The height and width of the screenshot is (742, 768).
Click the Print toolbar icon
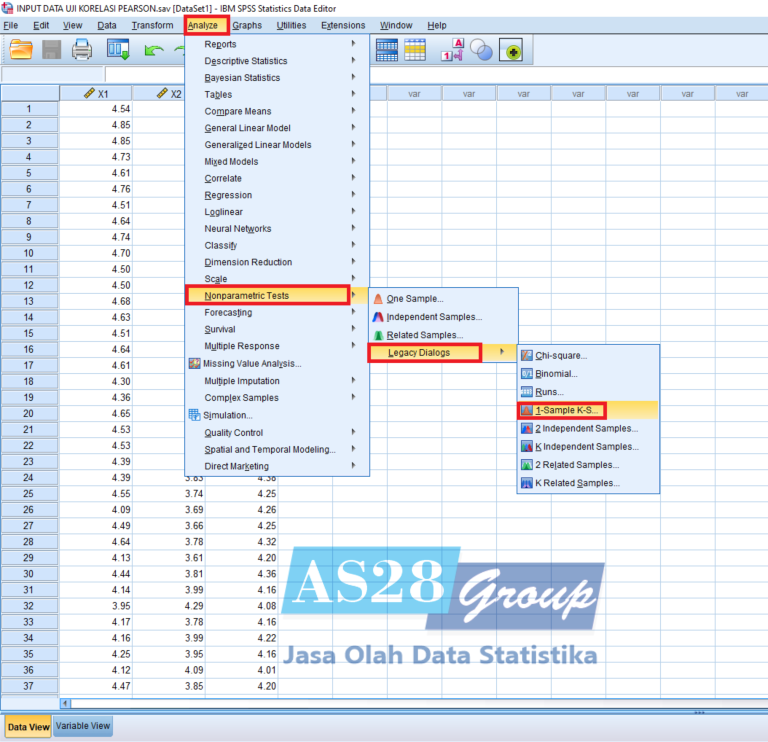82,48
